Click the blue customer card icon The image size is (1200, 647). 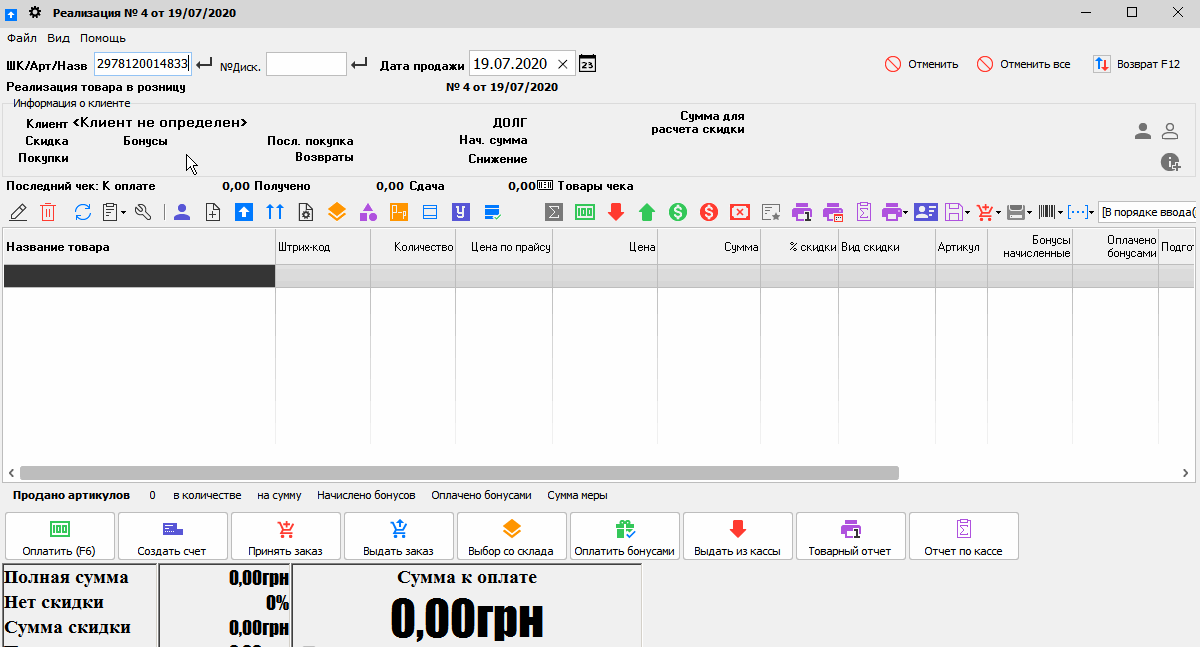pyautogui.click(x=925, y=212)
